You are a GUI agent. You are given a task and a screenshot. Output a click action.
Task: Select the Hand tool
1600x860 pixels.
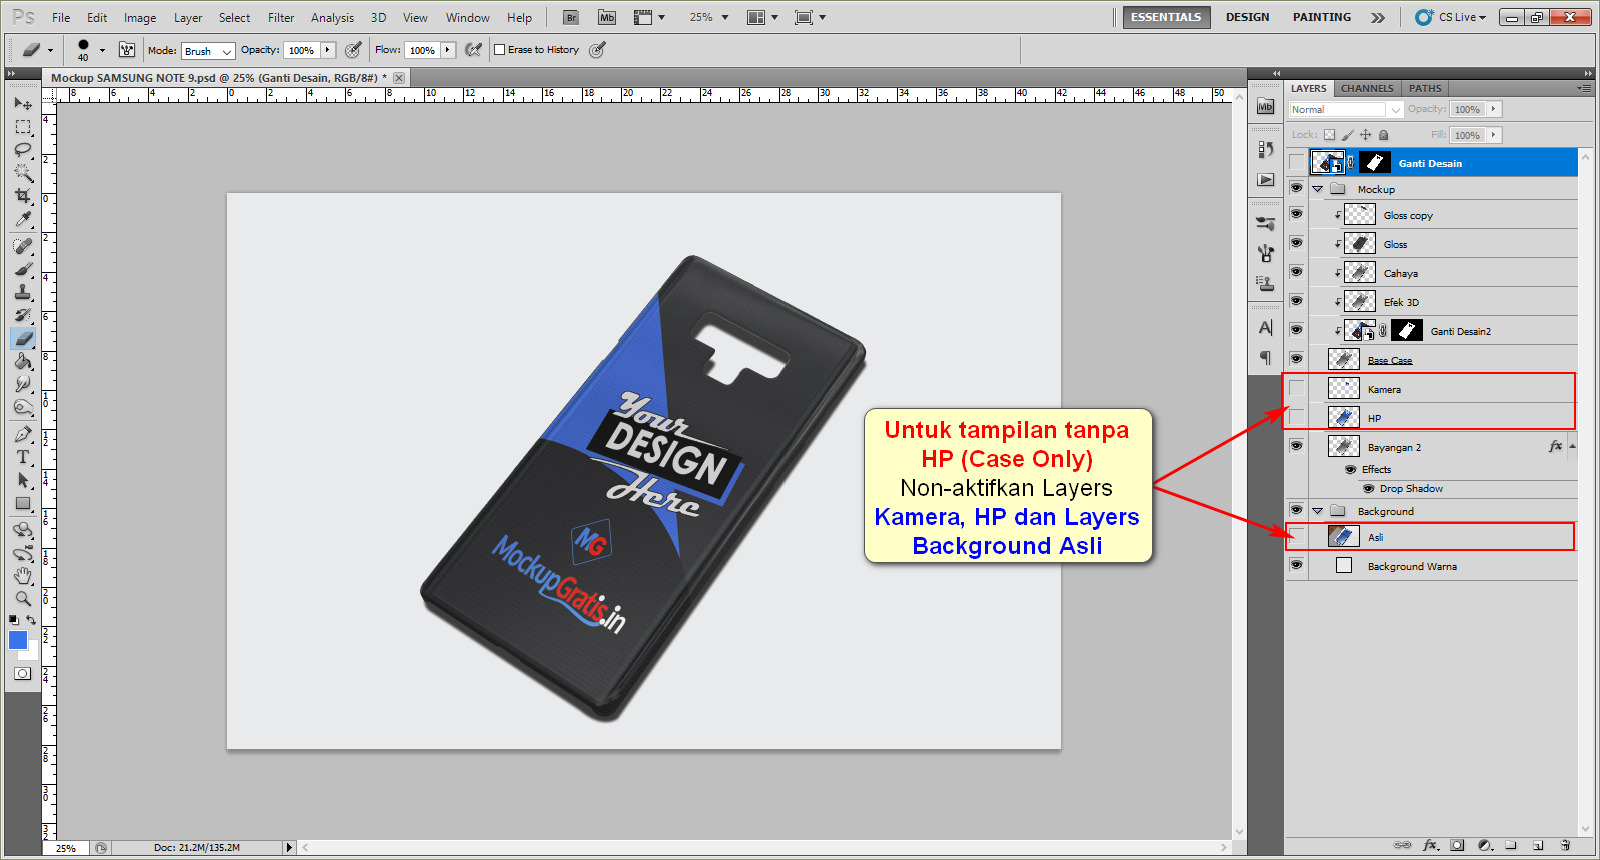[x=23, y=576]
